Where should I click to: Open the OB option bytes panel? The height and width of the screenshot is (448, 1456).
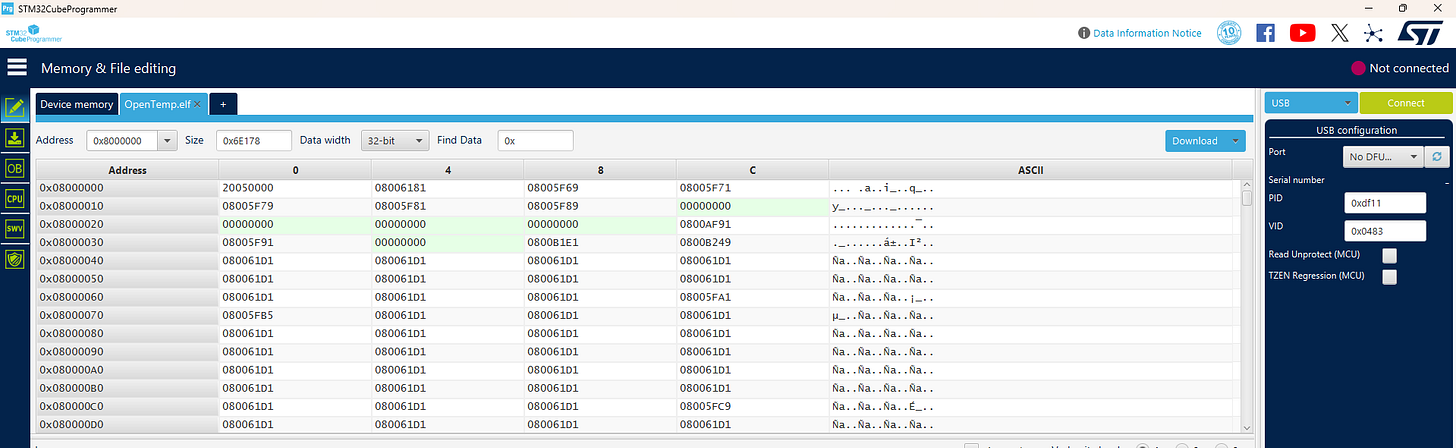15,168
